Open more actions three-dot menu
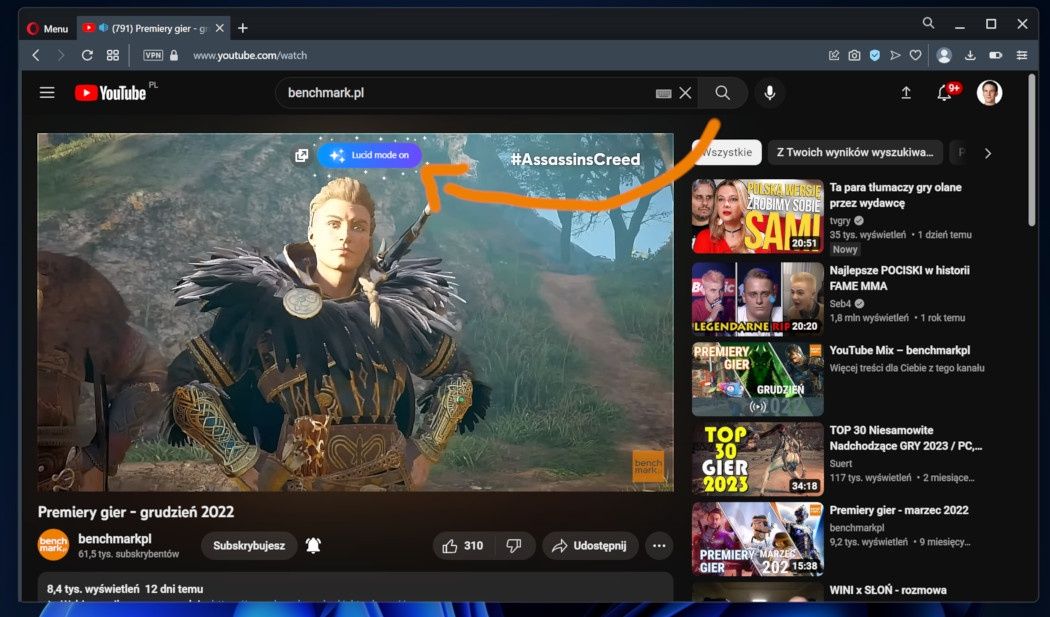 click(x=659, y=545)
